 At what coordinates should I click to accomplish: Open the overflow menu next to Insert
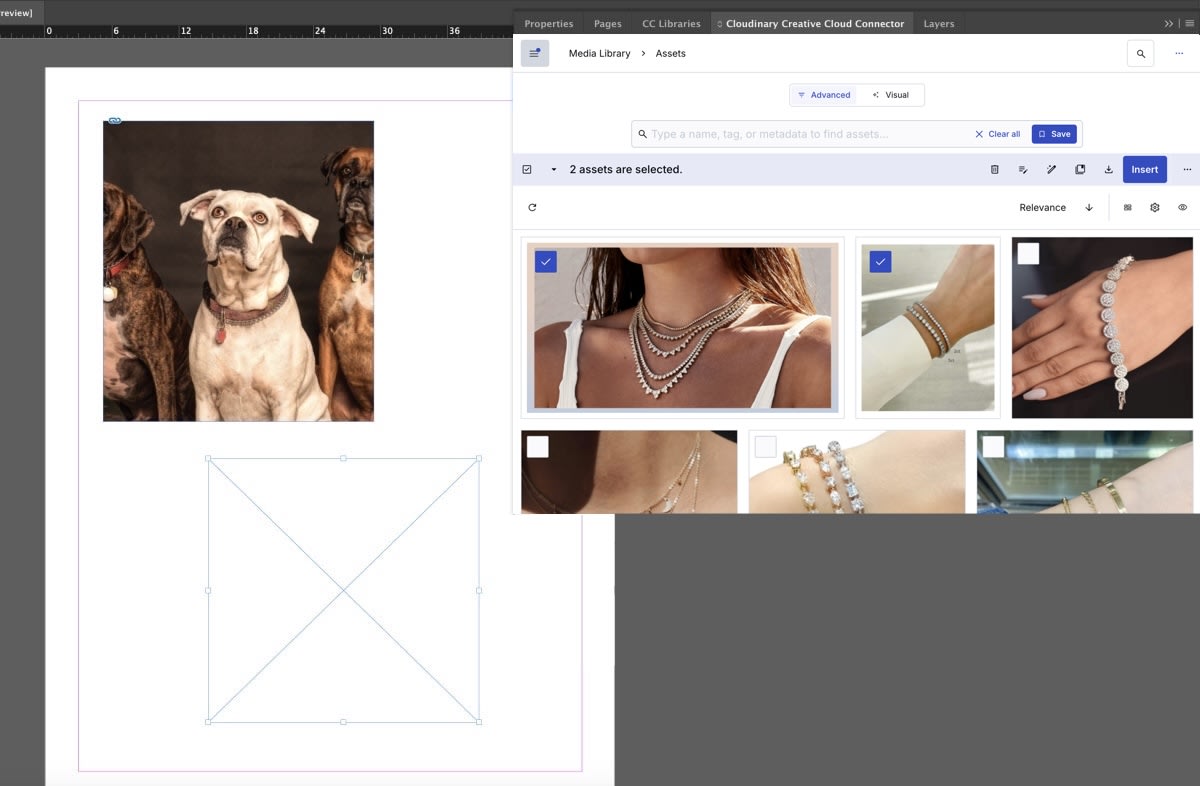(x=1186, y=169)
